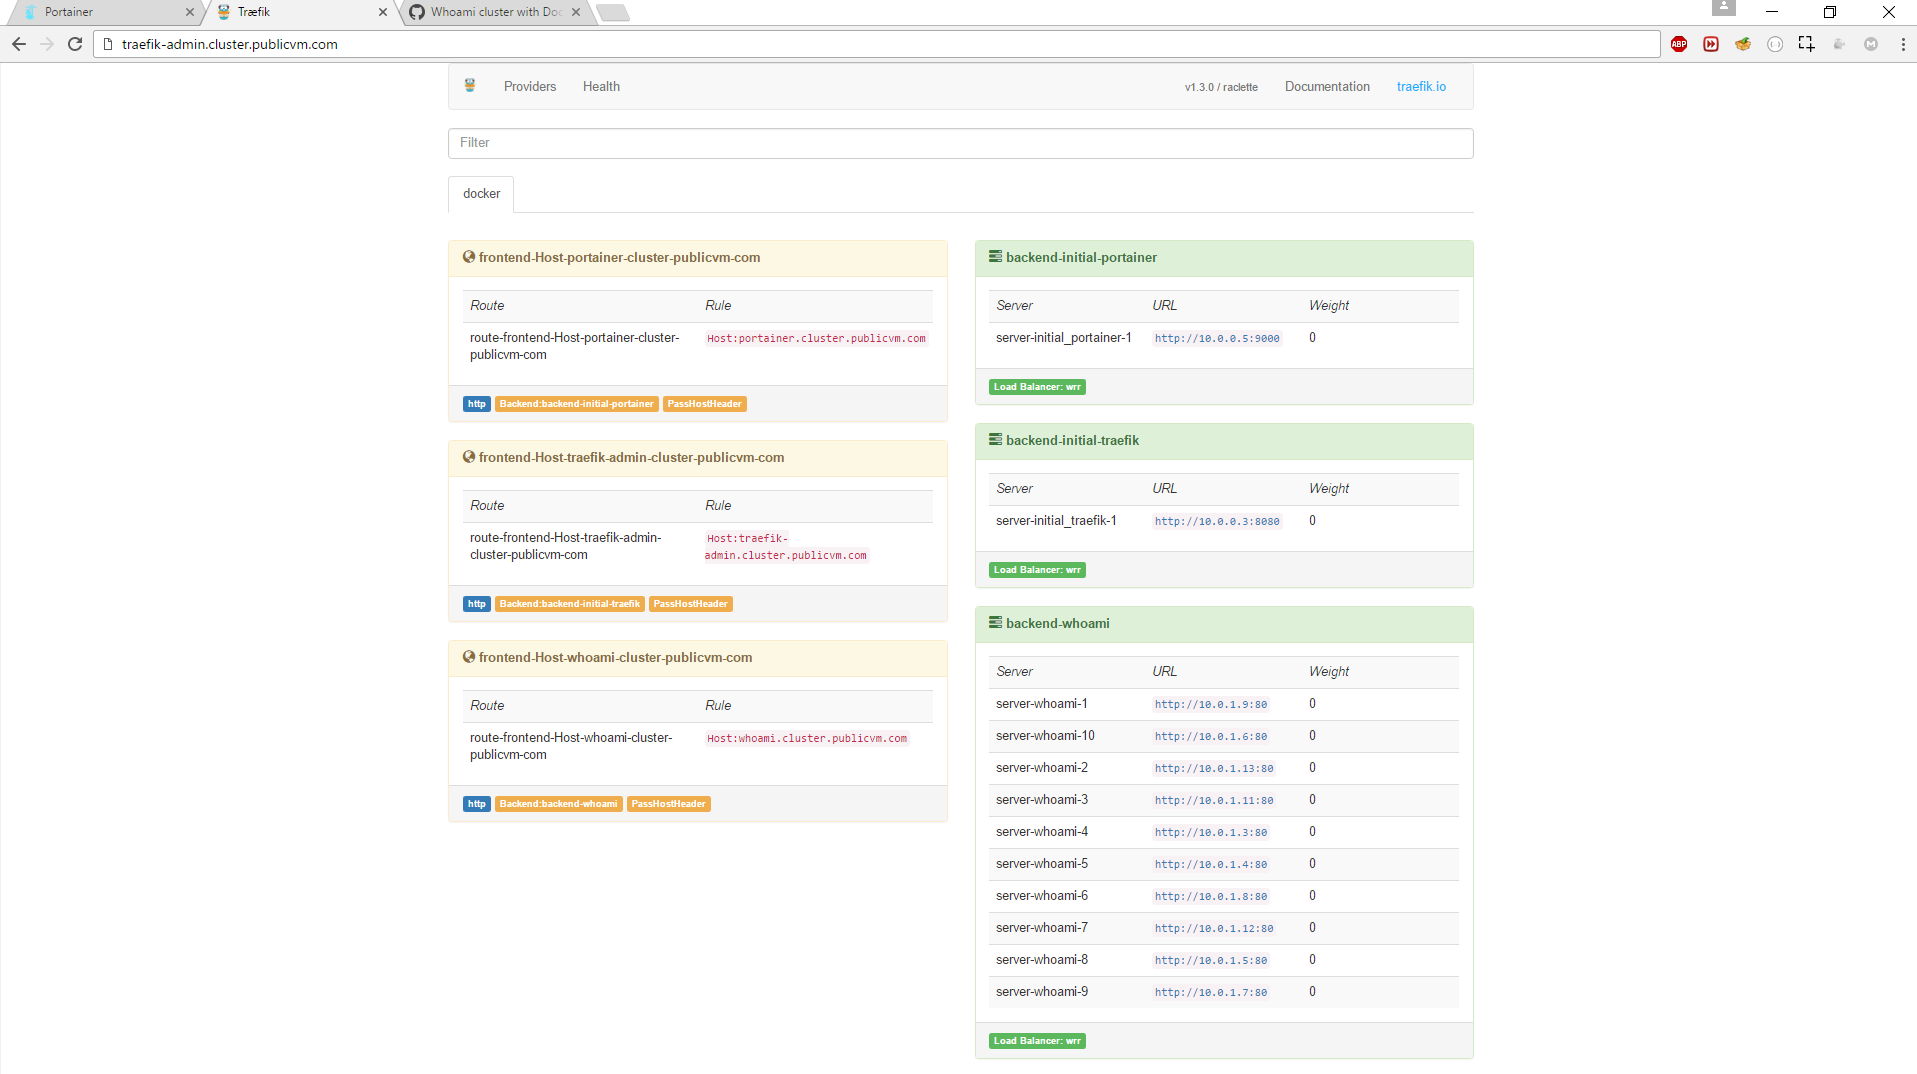This screenshot has height=1074, width=1917.
Task: Open the MEGA extension icon
Action: tap(1871, 44)
